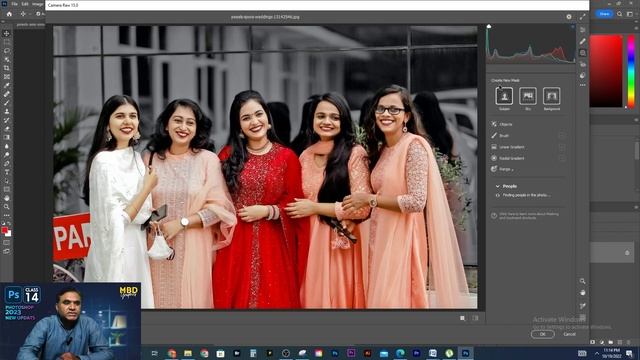Open Camera Raw preferences gear icon
640x360 pixels.
click(569, 17)
